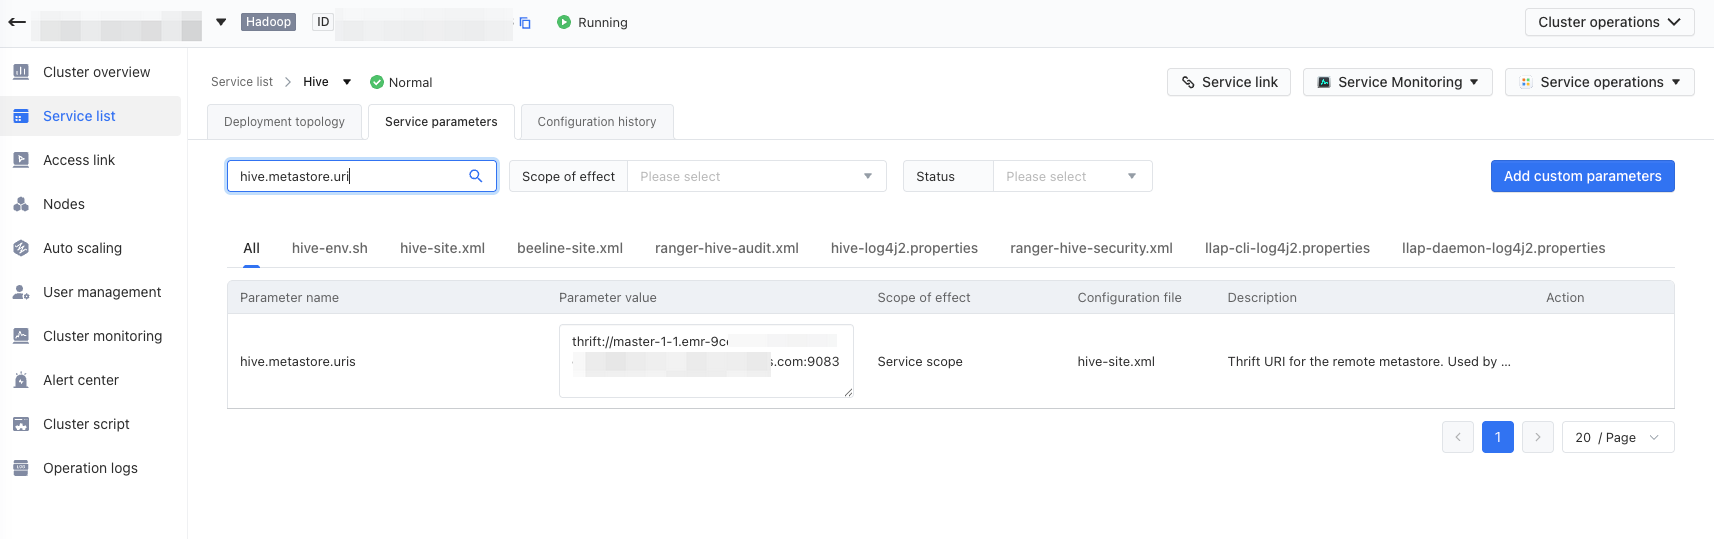Click the Service link button

pyautogui.click(x=1229, y=82)
